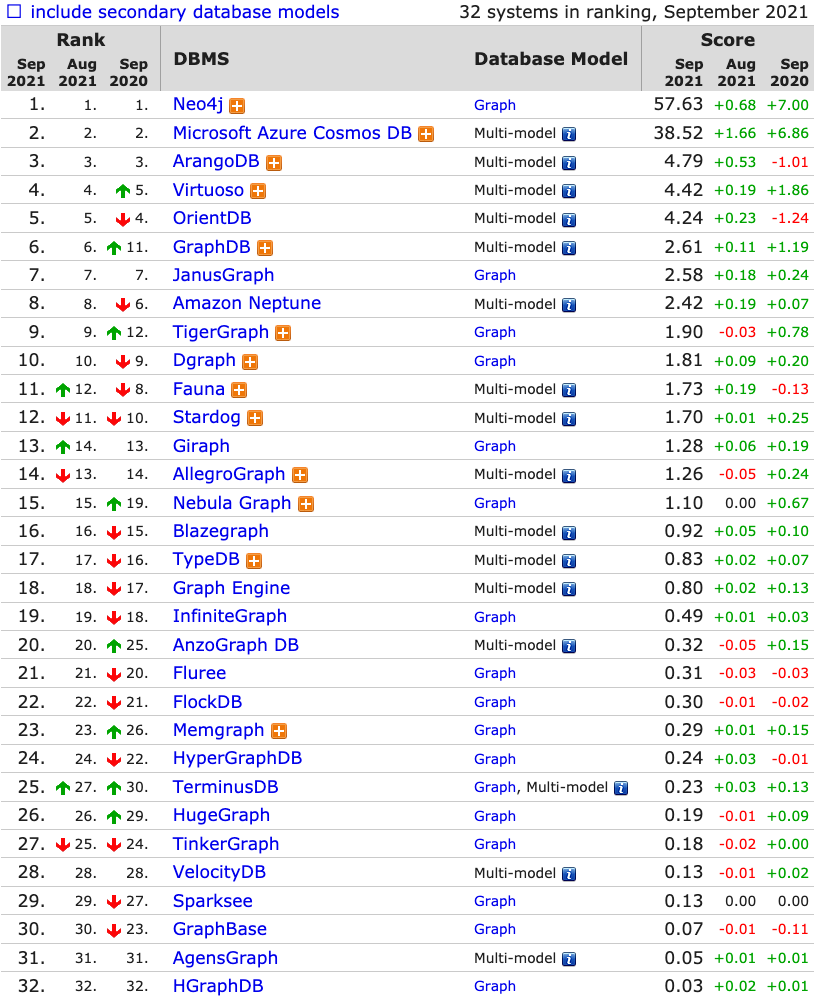Open the OrientDB database page

pos(212,218)
